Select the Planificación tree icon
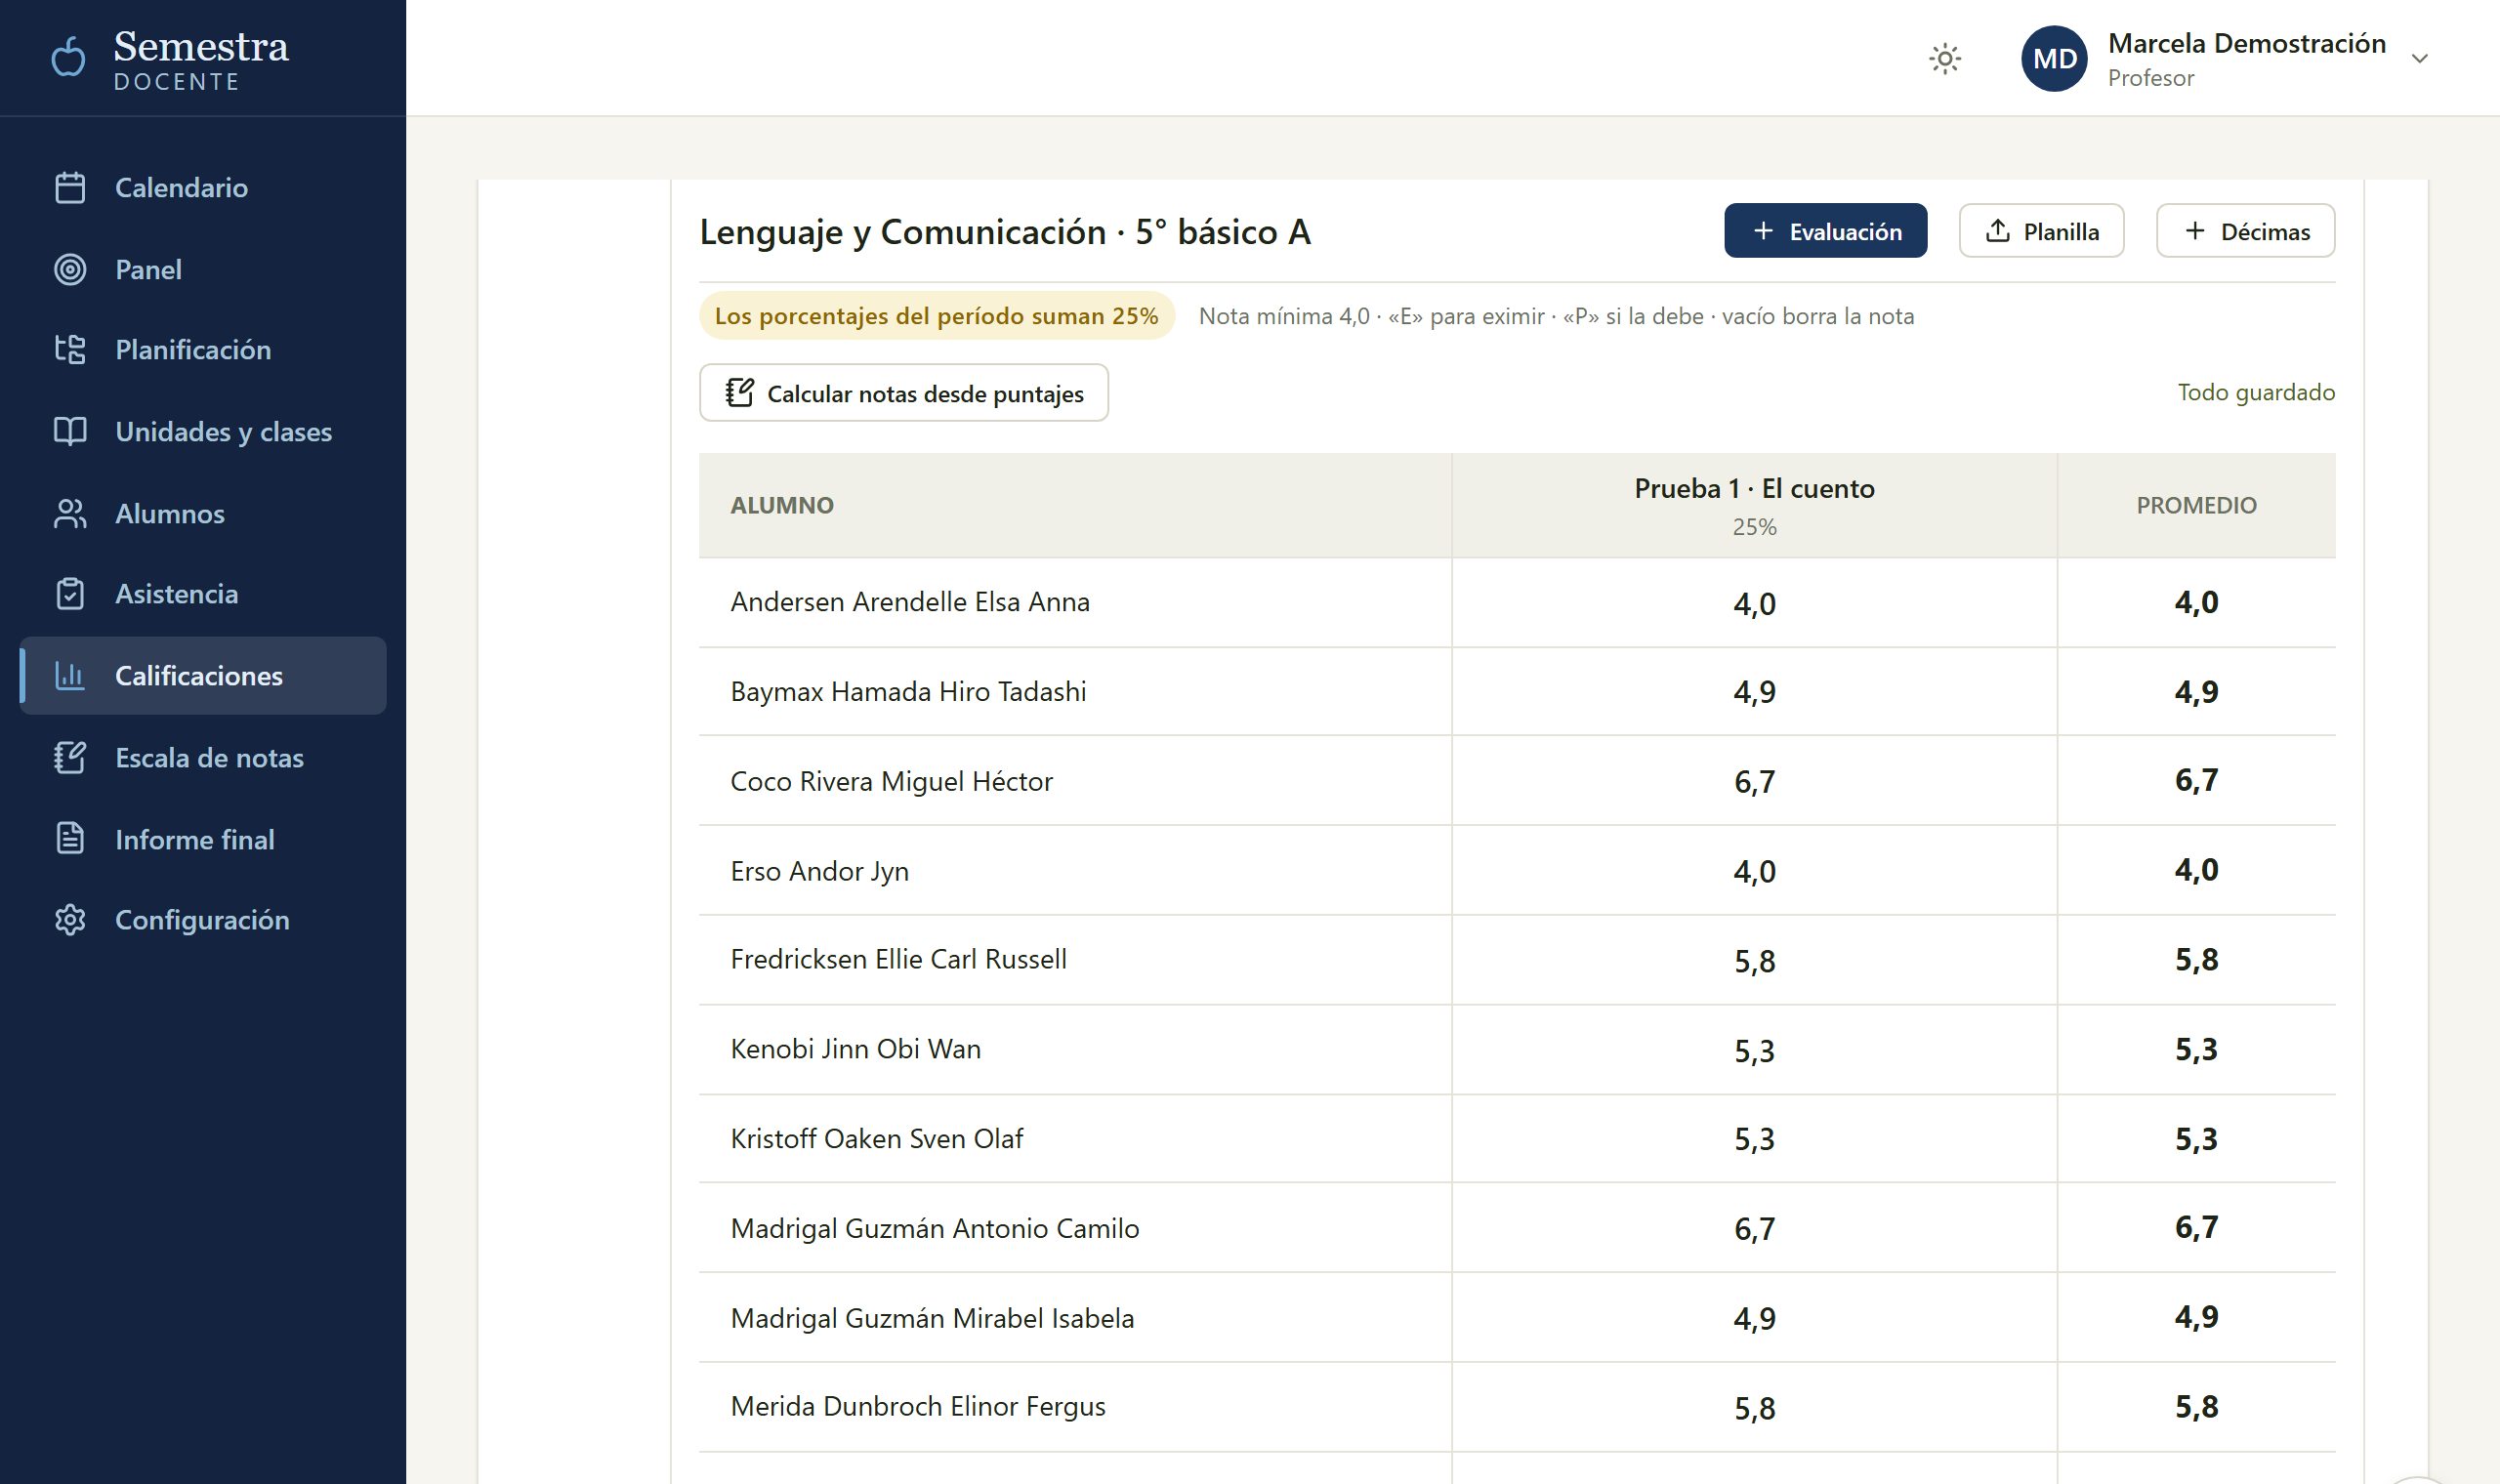Screen dimensions: 2500x1484 click(x=70, y=350)
